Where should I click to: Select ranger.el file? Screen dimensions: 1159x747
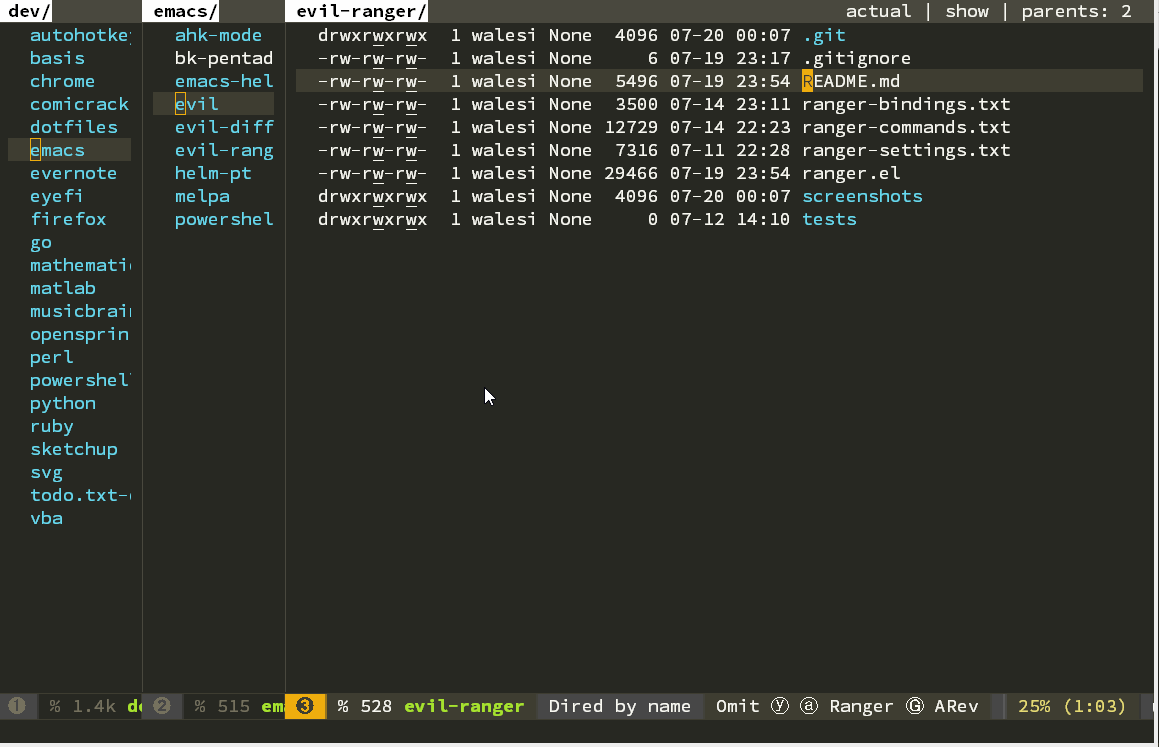point(851,173)
